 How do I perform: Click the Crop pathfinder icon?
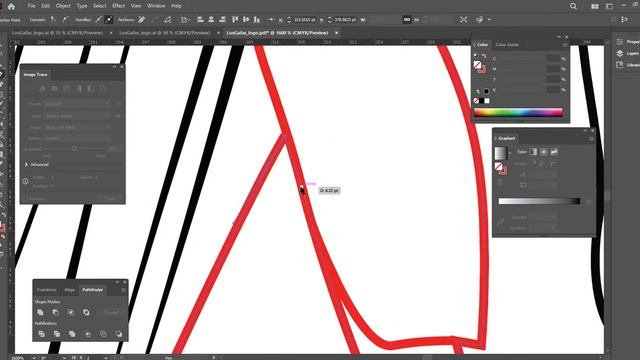(x=88, y=334)
